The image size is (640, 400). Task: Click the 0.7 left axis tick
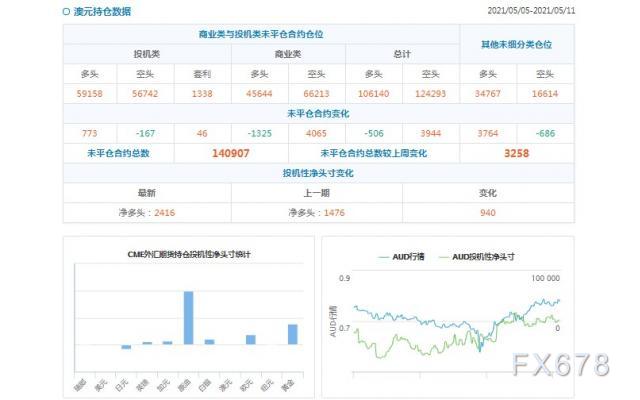click(x=344, y=328)
